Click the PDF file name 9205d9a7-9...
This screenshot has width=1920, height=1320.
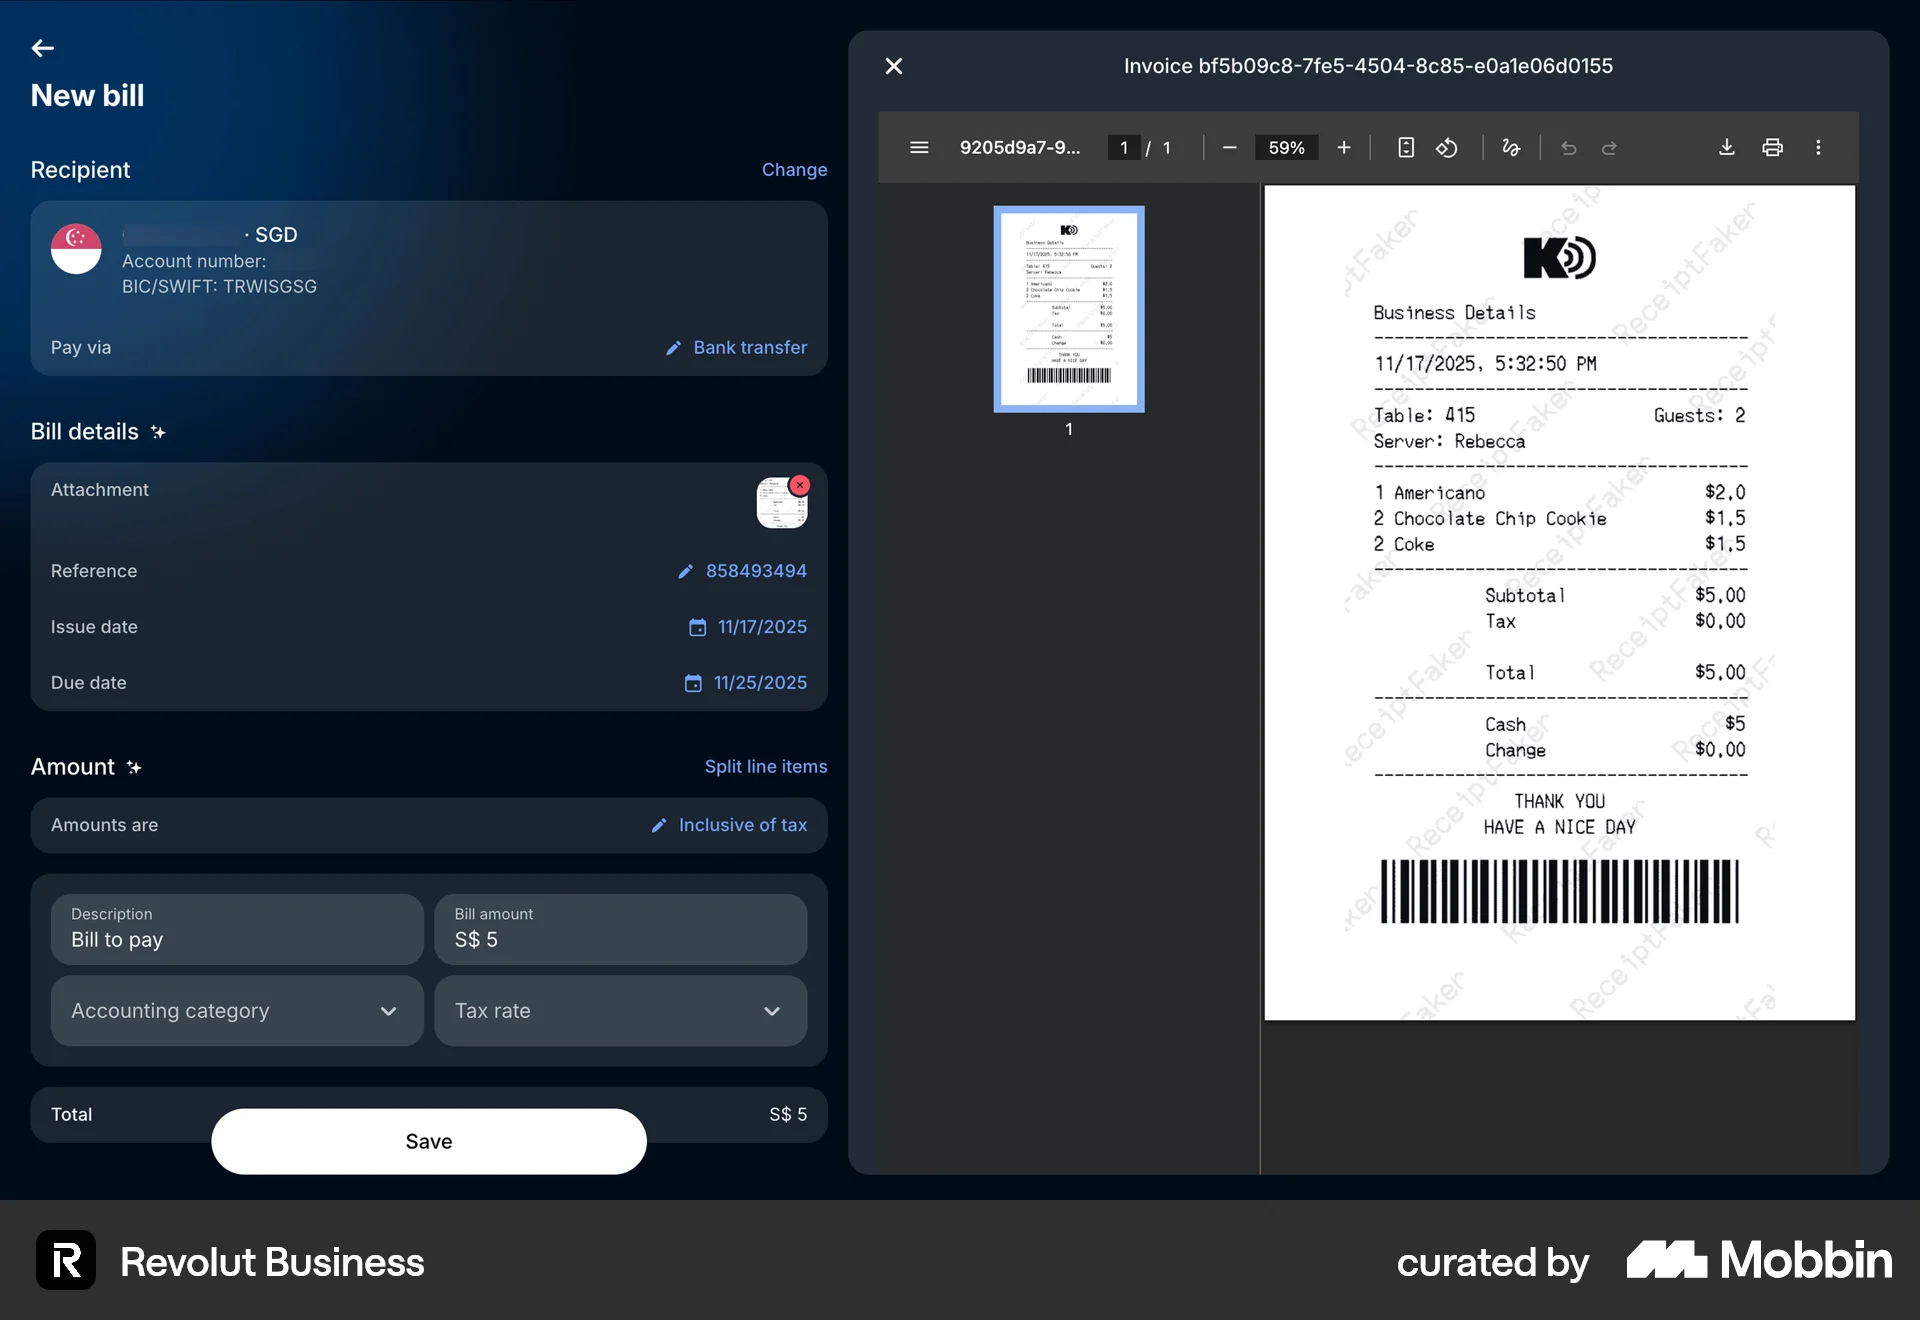[x=1020, y=148]
